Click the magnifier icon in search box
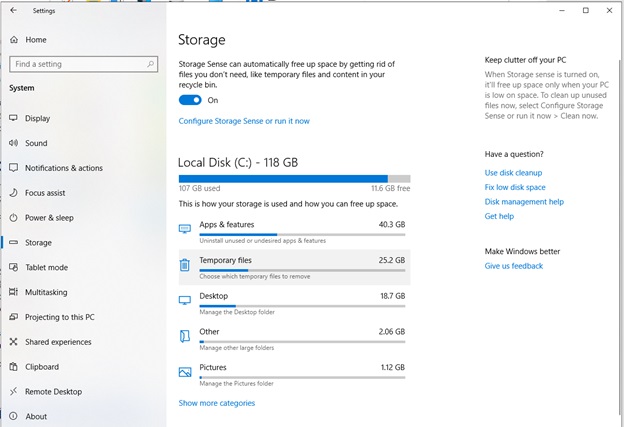 point(150,64)
